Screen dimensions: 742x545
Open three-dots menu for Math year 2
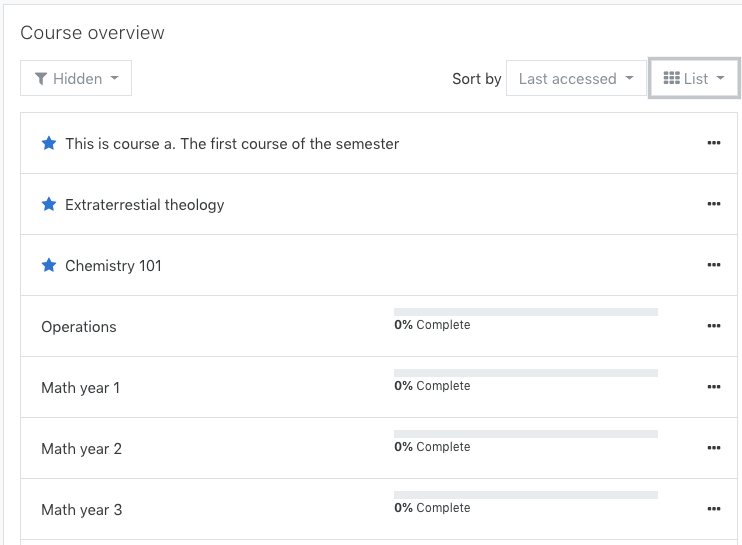coord(714,448)
